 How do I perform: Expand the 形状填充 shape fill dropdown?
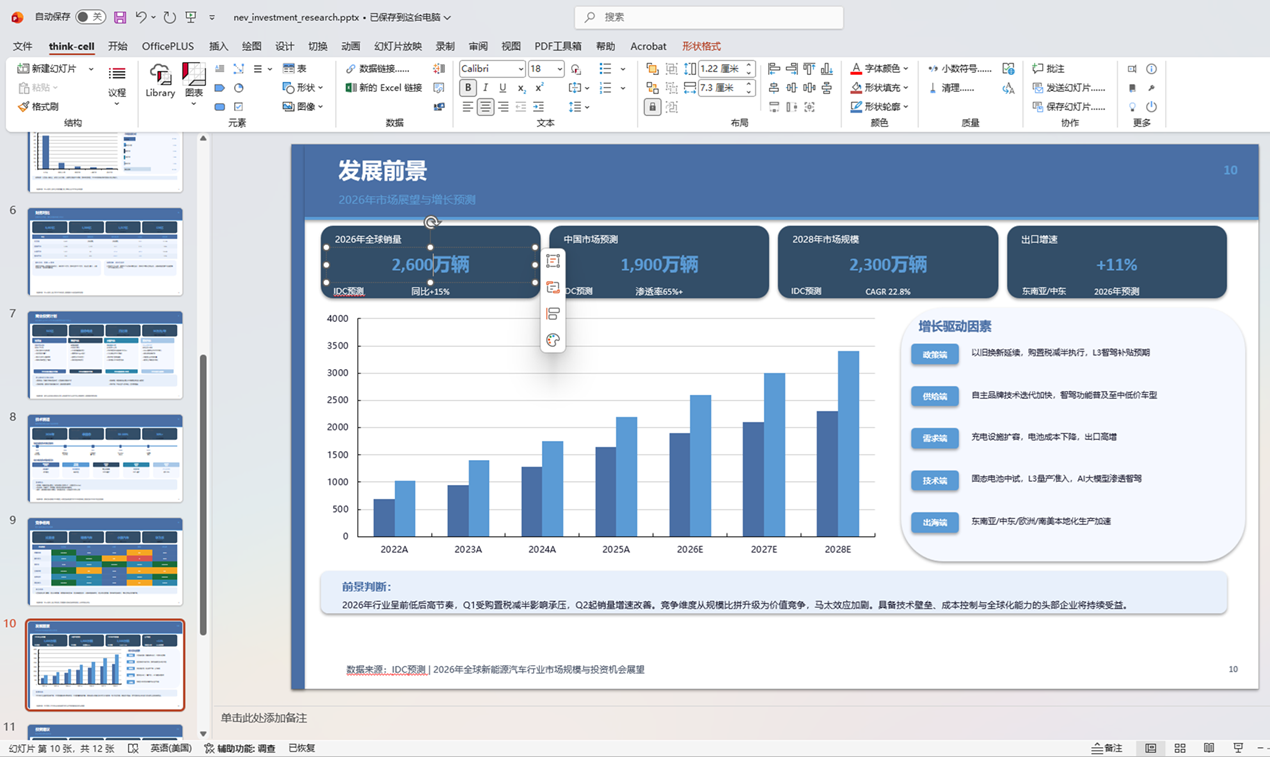tap(906, 88)
